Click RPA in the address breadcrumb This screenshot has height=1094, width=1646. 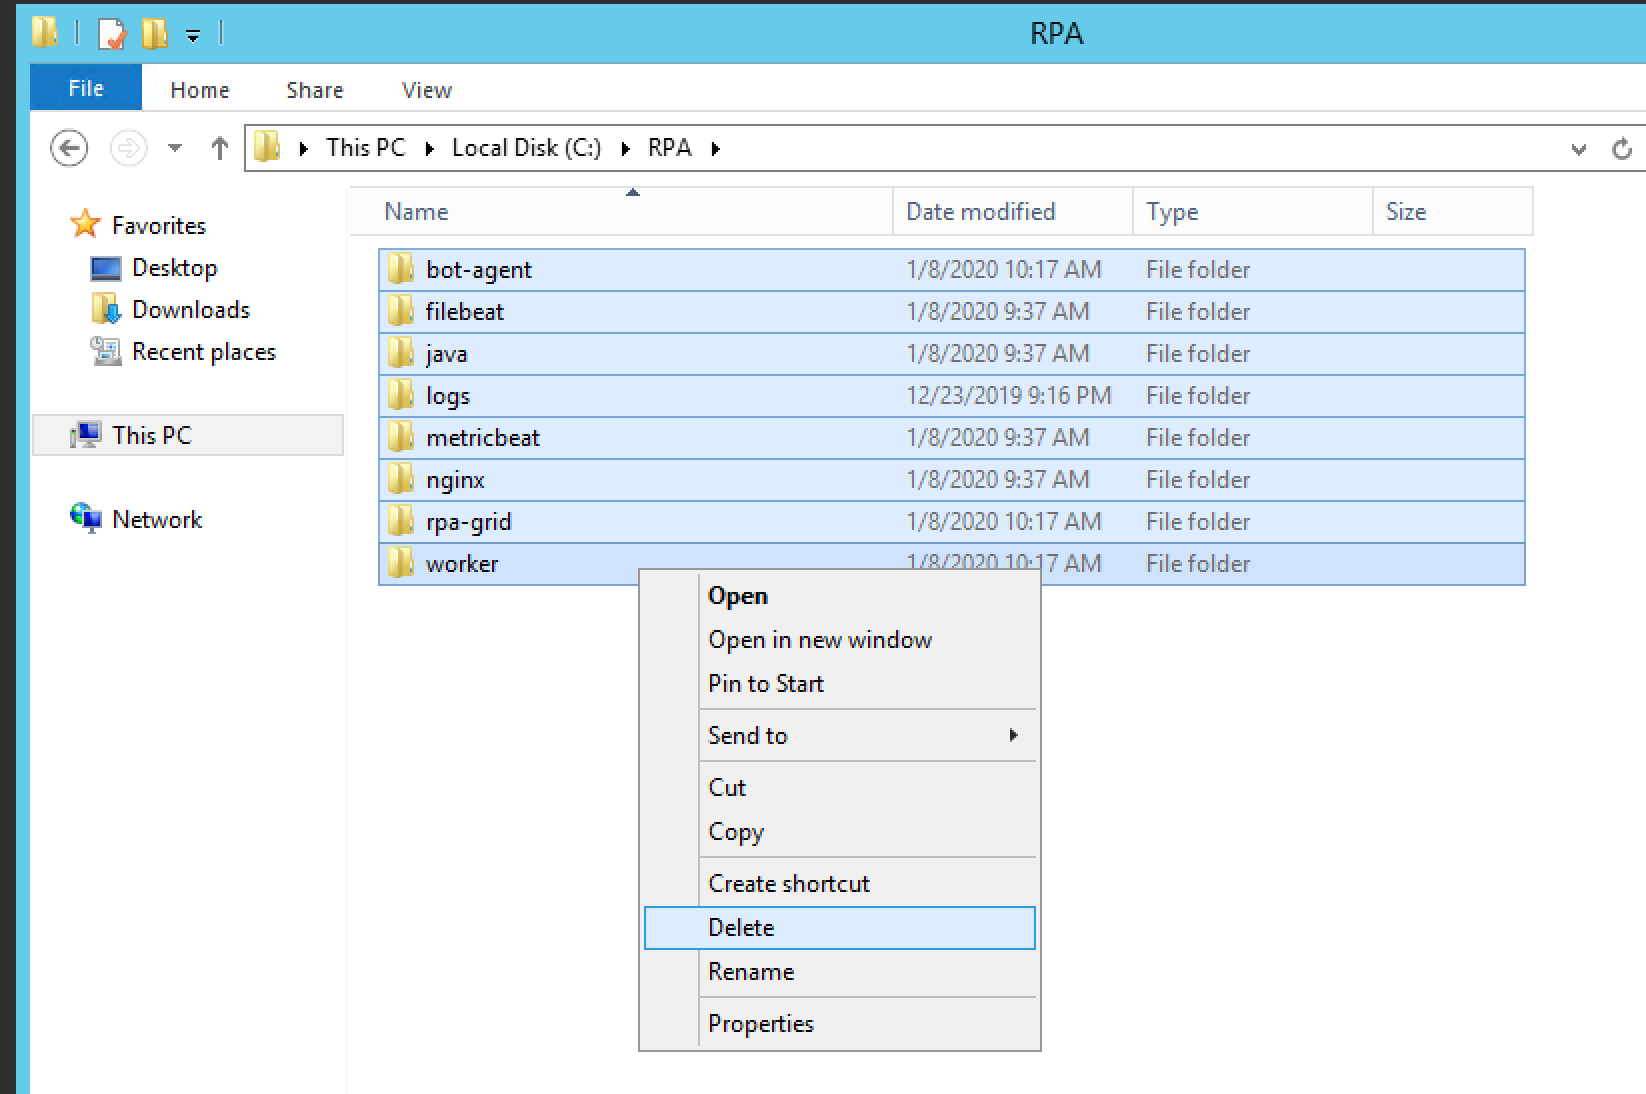pos(670,148)
